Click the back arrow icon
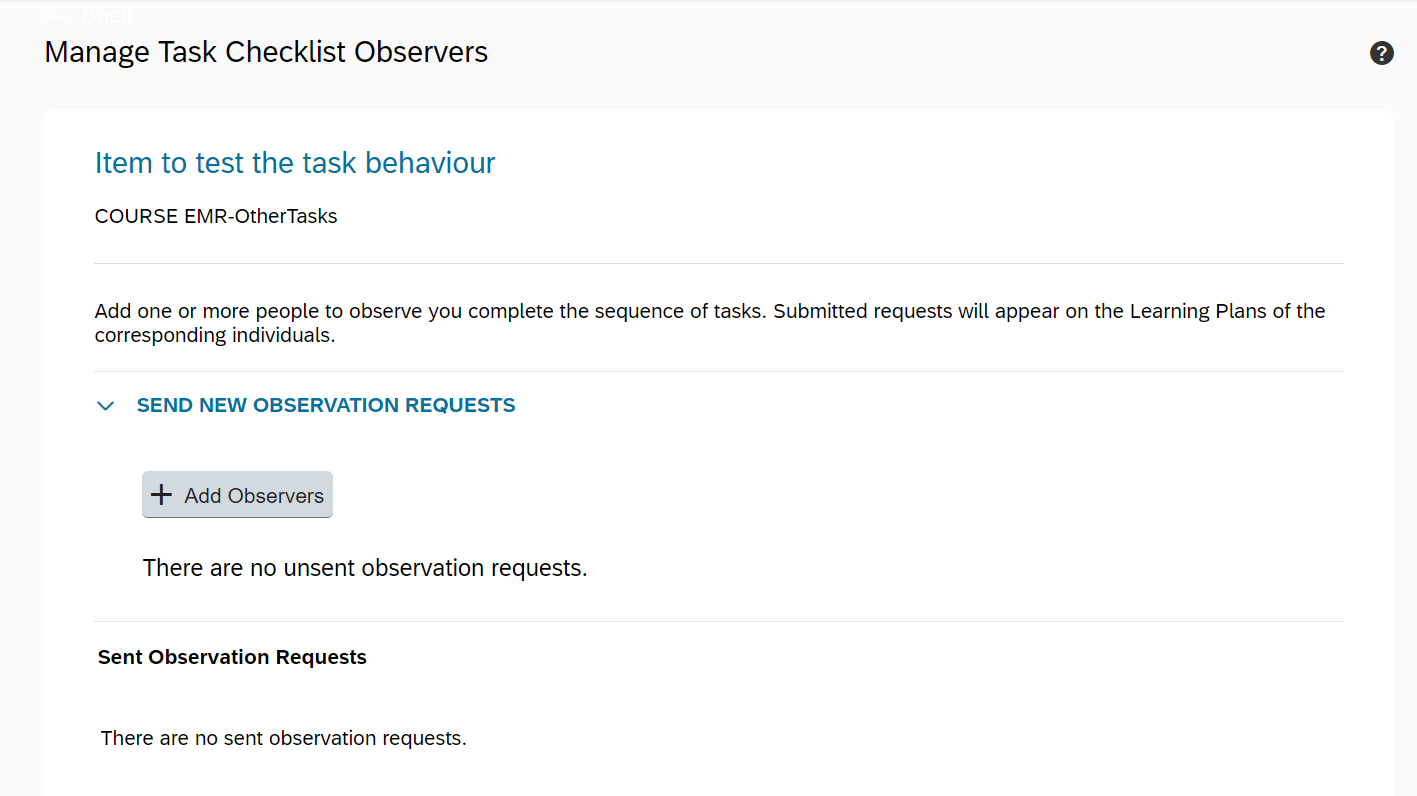The width and height of the screenshot is (1417, 796). point(57,15)
